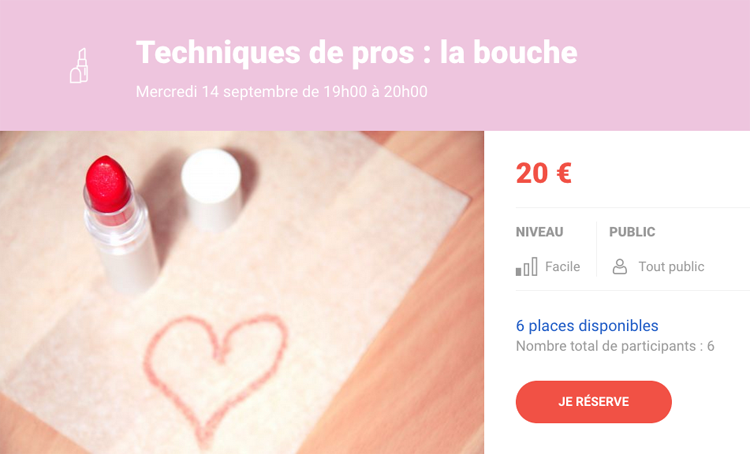Viewport: 750px width, 454px height.
Task: Click the title Techniques de pros : la bouche
Action: pyautogui.click(x=356, y=52)
